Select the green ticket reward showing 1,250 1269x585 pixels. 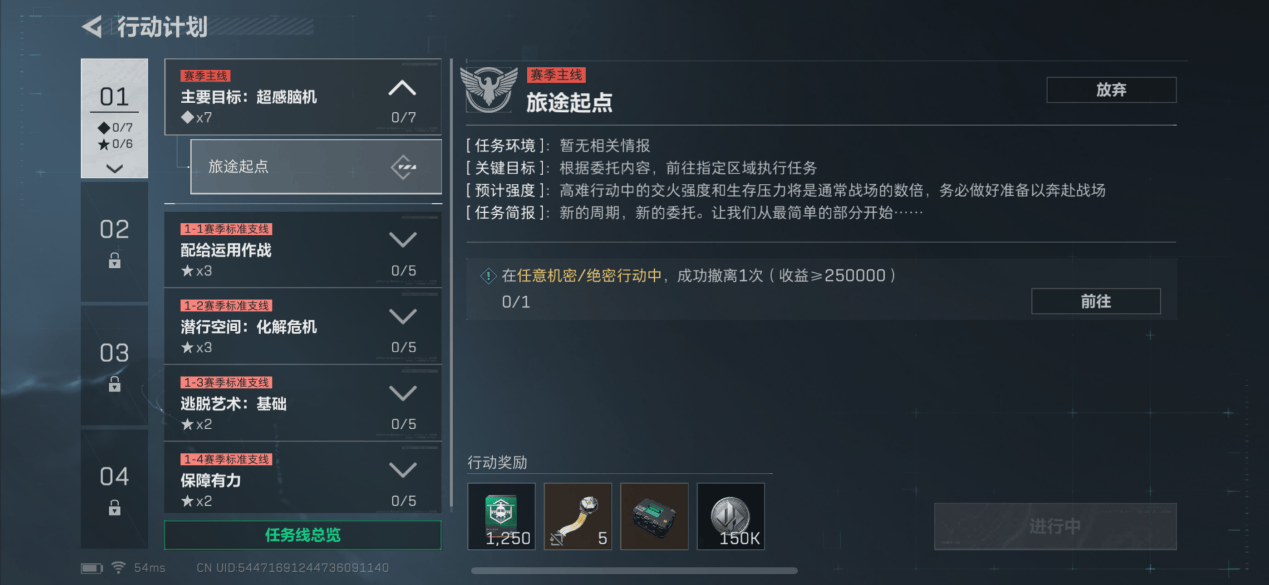coord(501,516)
